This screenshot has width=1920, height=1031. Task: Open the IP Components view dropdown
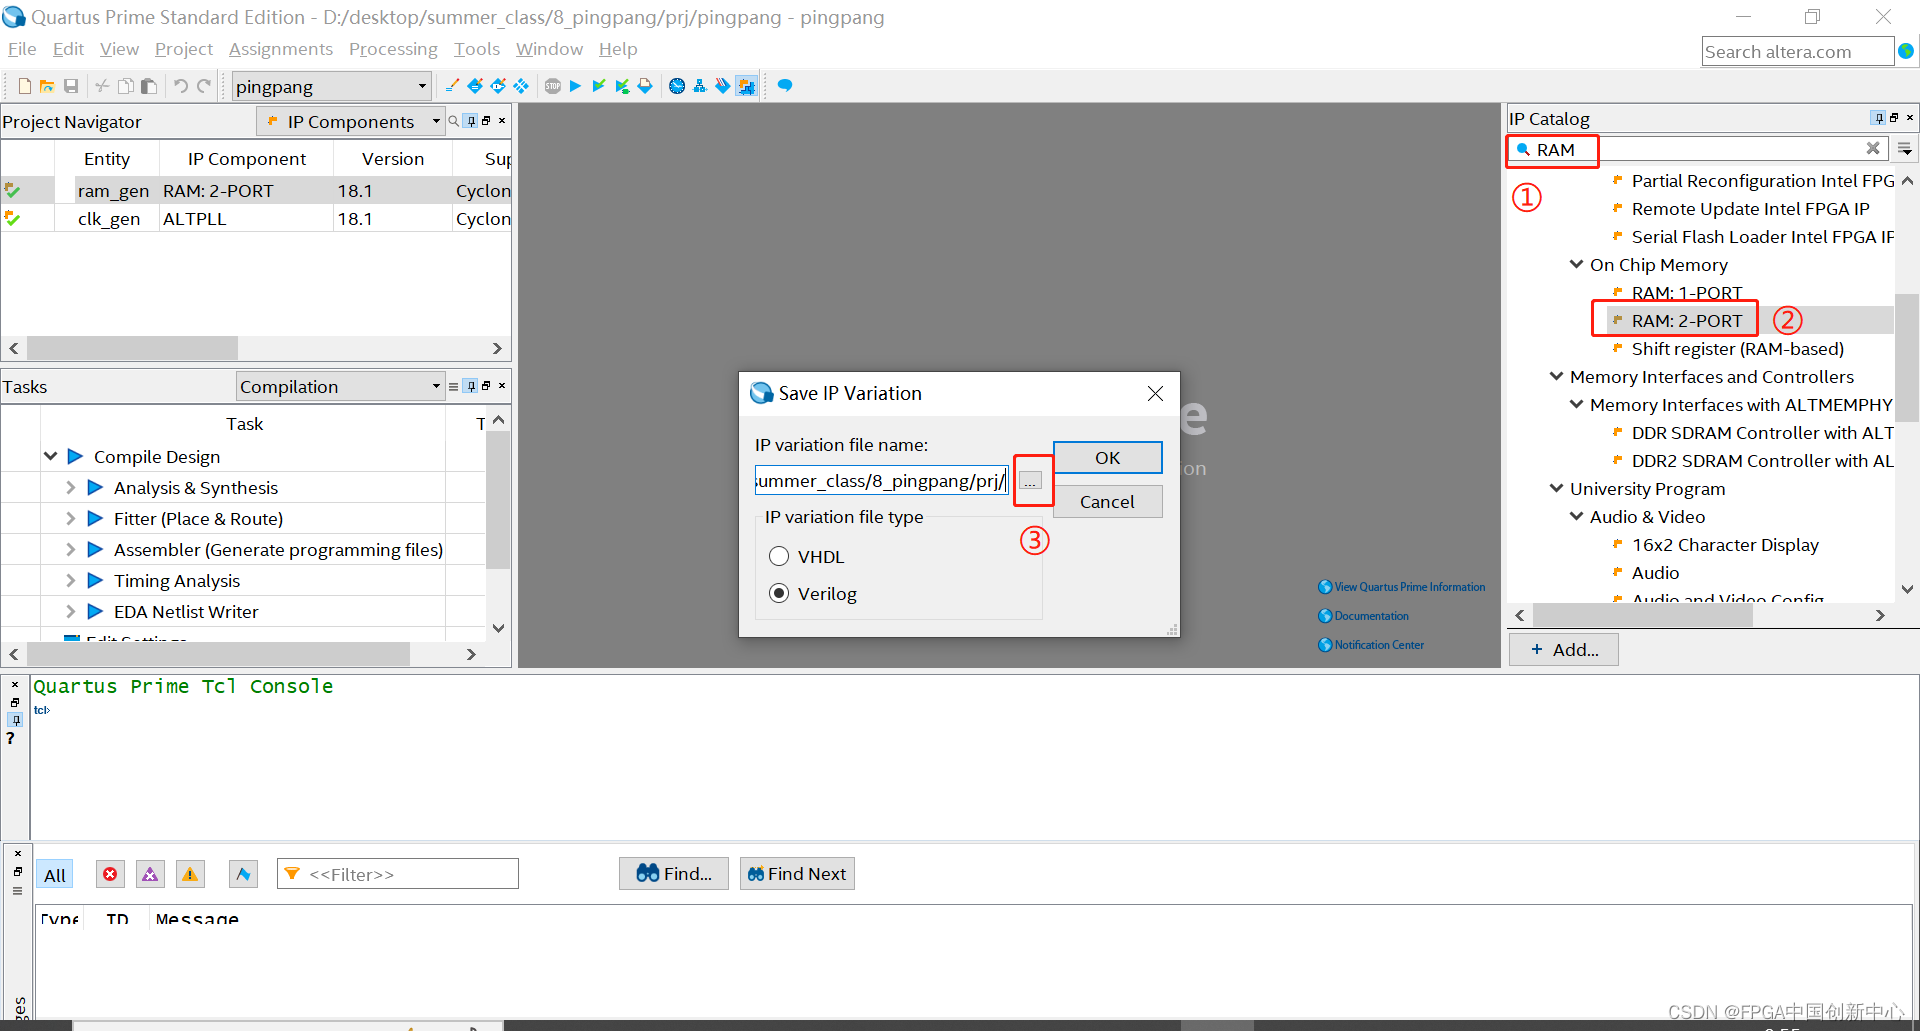point(351,121)
